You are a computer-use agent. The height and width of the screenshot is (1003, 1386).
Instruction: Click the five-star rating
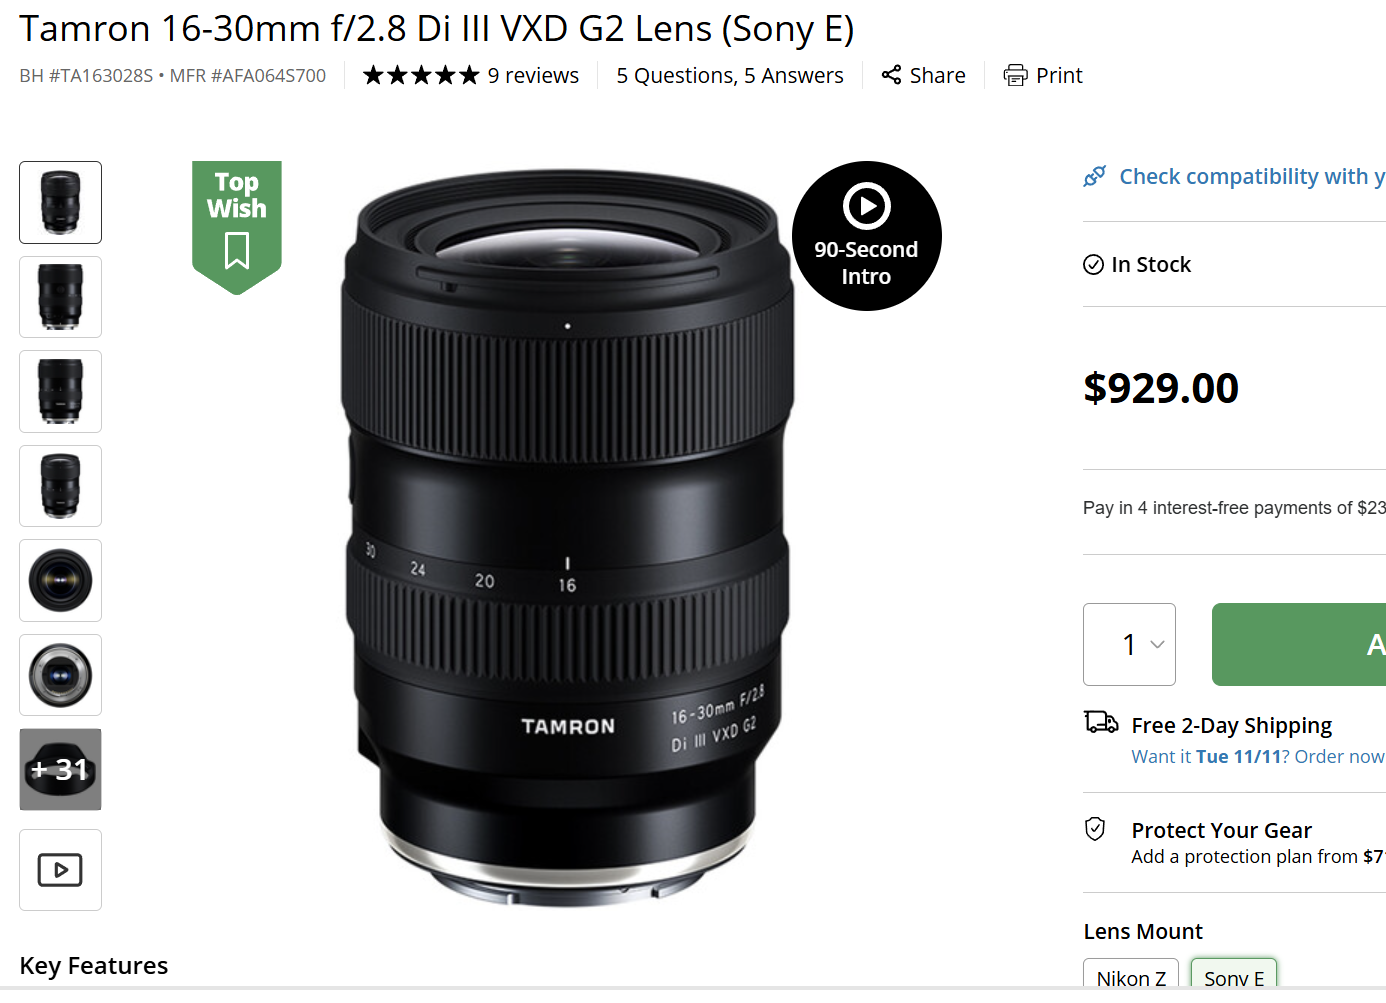coord(421,76)
